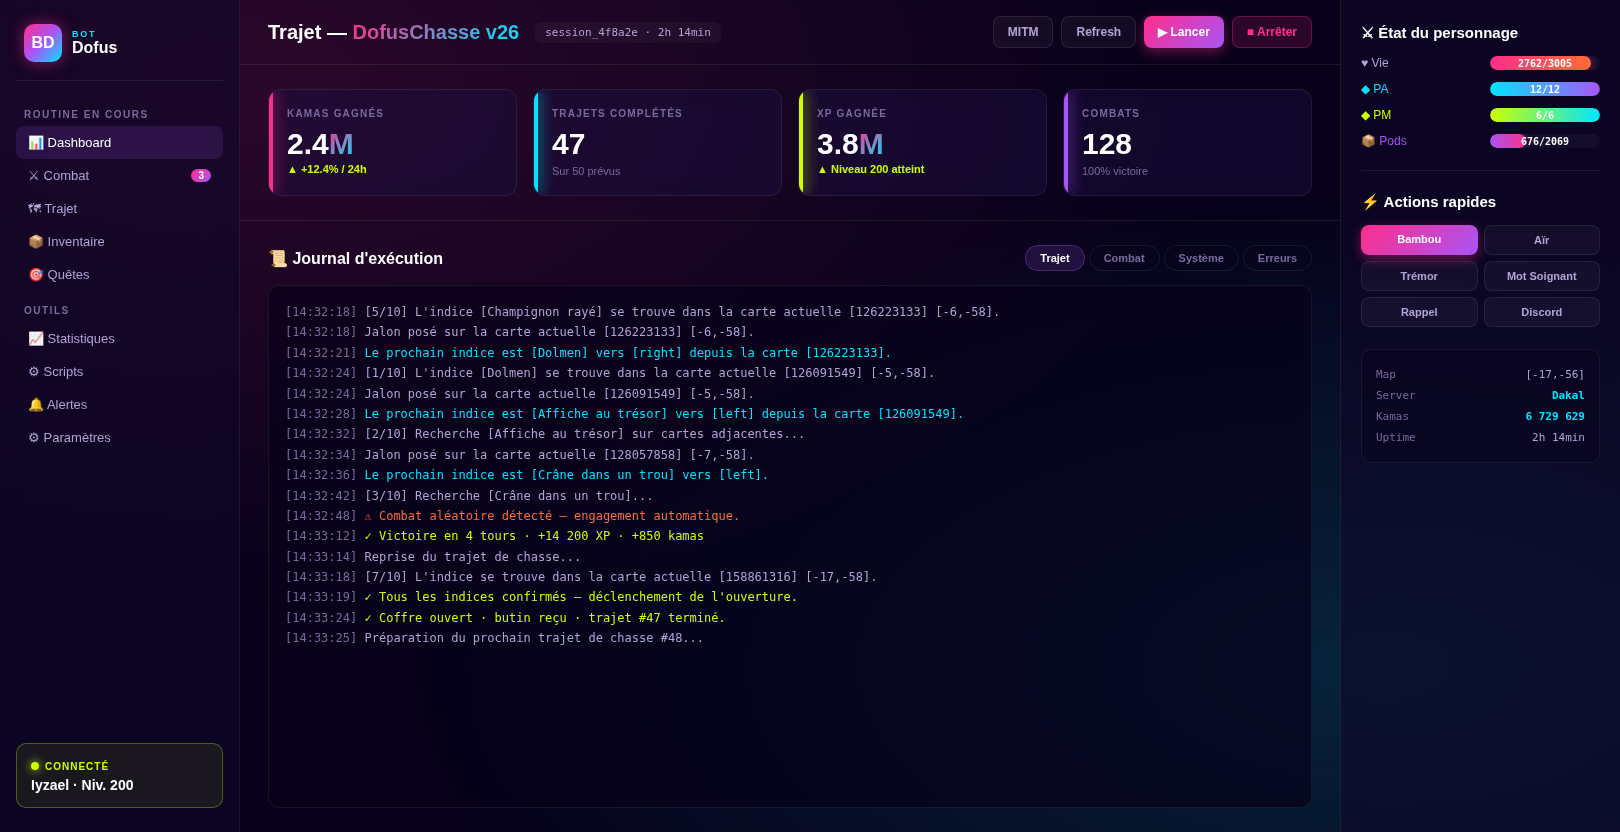Click the package icon next to Pods
The image size is (1620, 832).
[1368, 141]
